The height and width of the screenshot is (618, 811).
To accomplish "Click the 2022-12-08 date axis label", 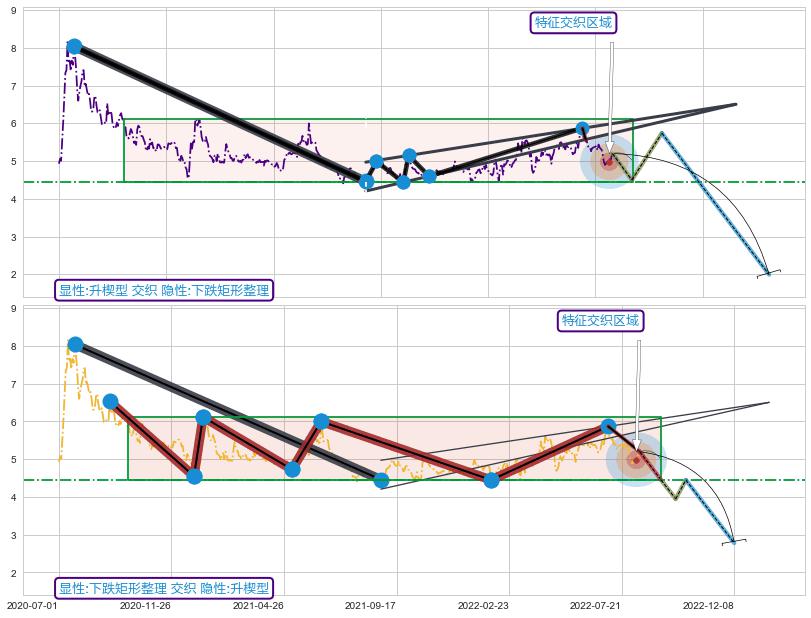I will (709, 605).
